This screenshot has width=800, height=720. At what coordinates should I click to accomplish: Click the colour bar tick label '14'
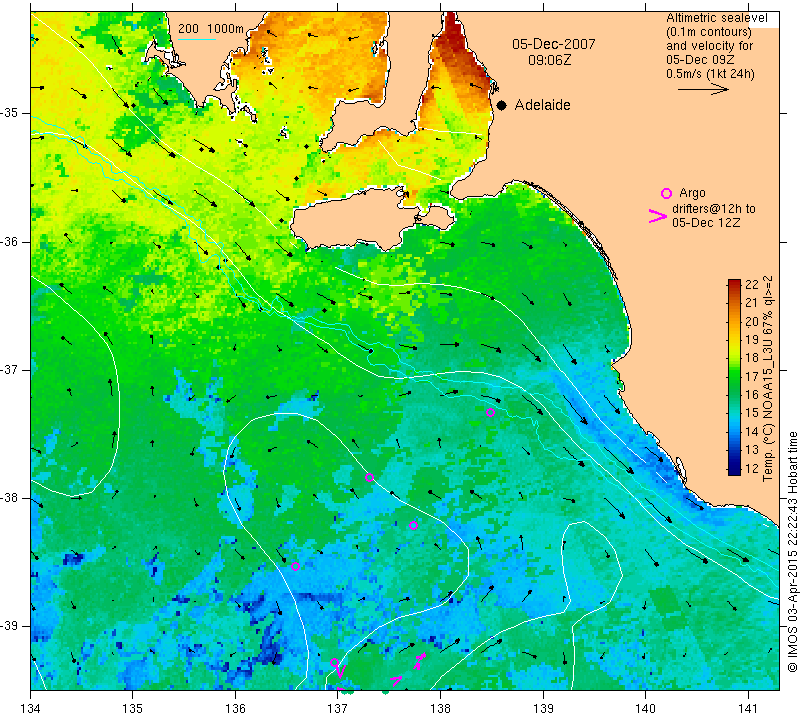(x=752, y=431)
